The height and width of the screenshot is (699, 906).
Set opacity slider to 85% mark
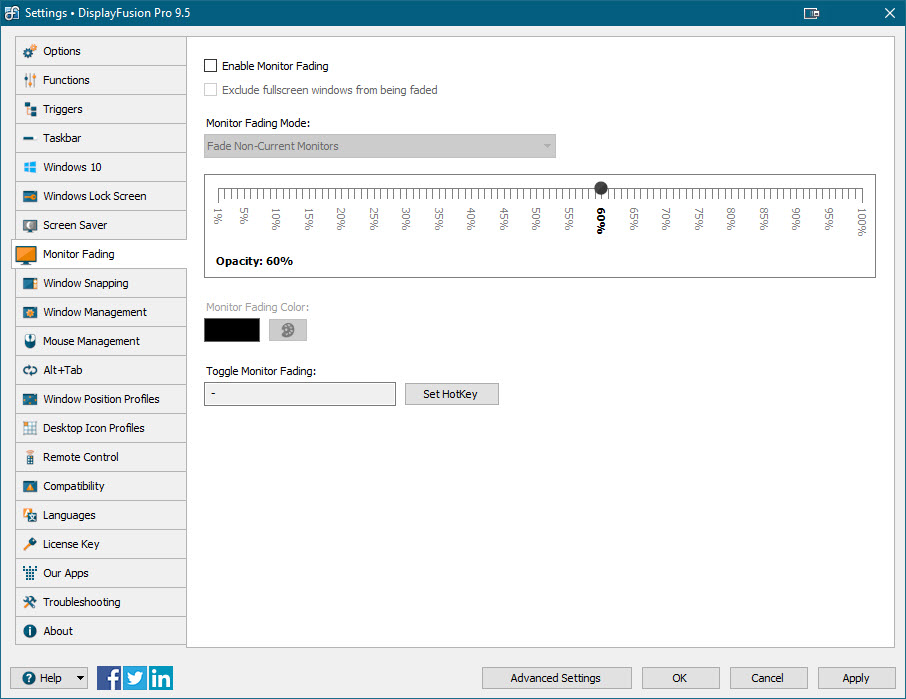764,194
